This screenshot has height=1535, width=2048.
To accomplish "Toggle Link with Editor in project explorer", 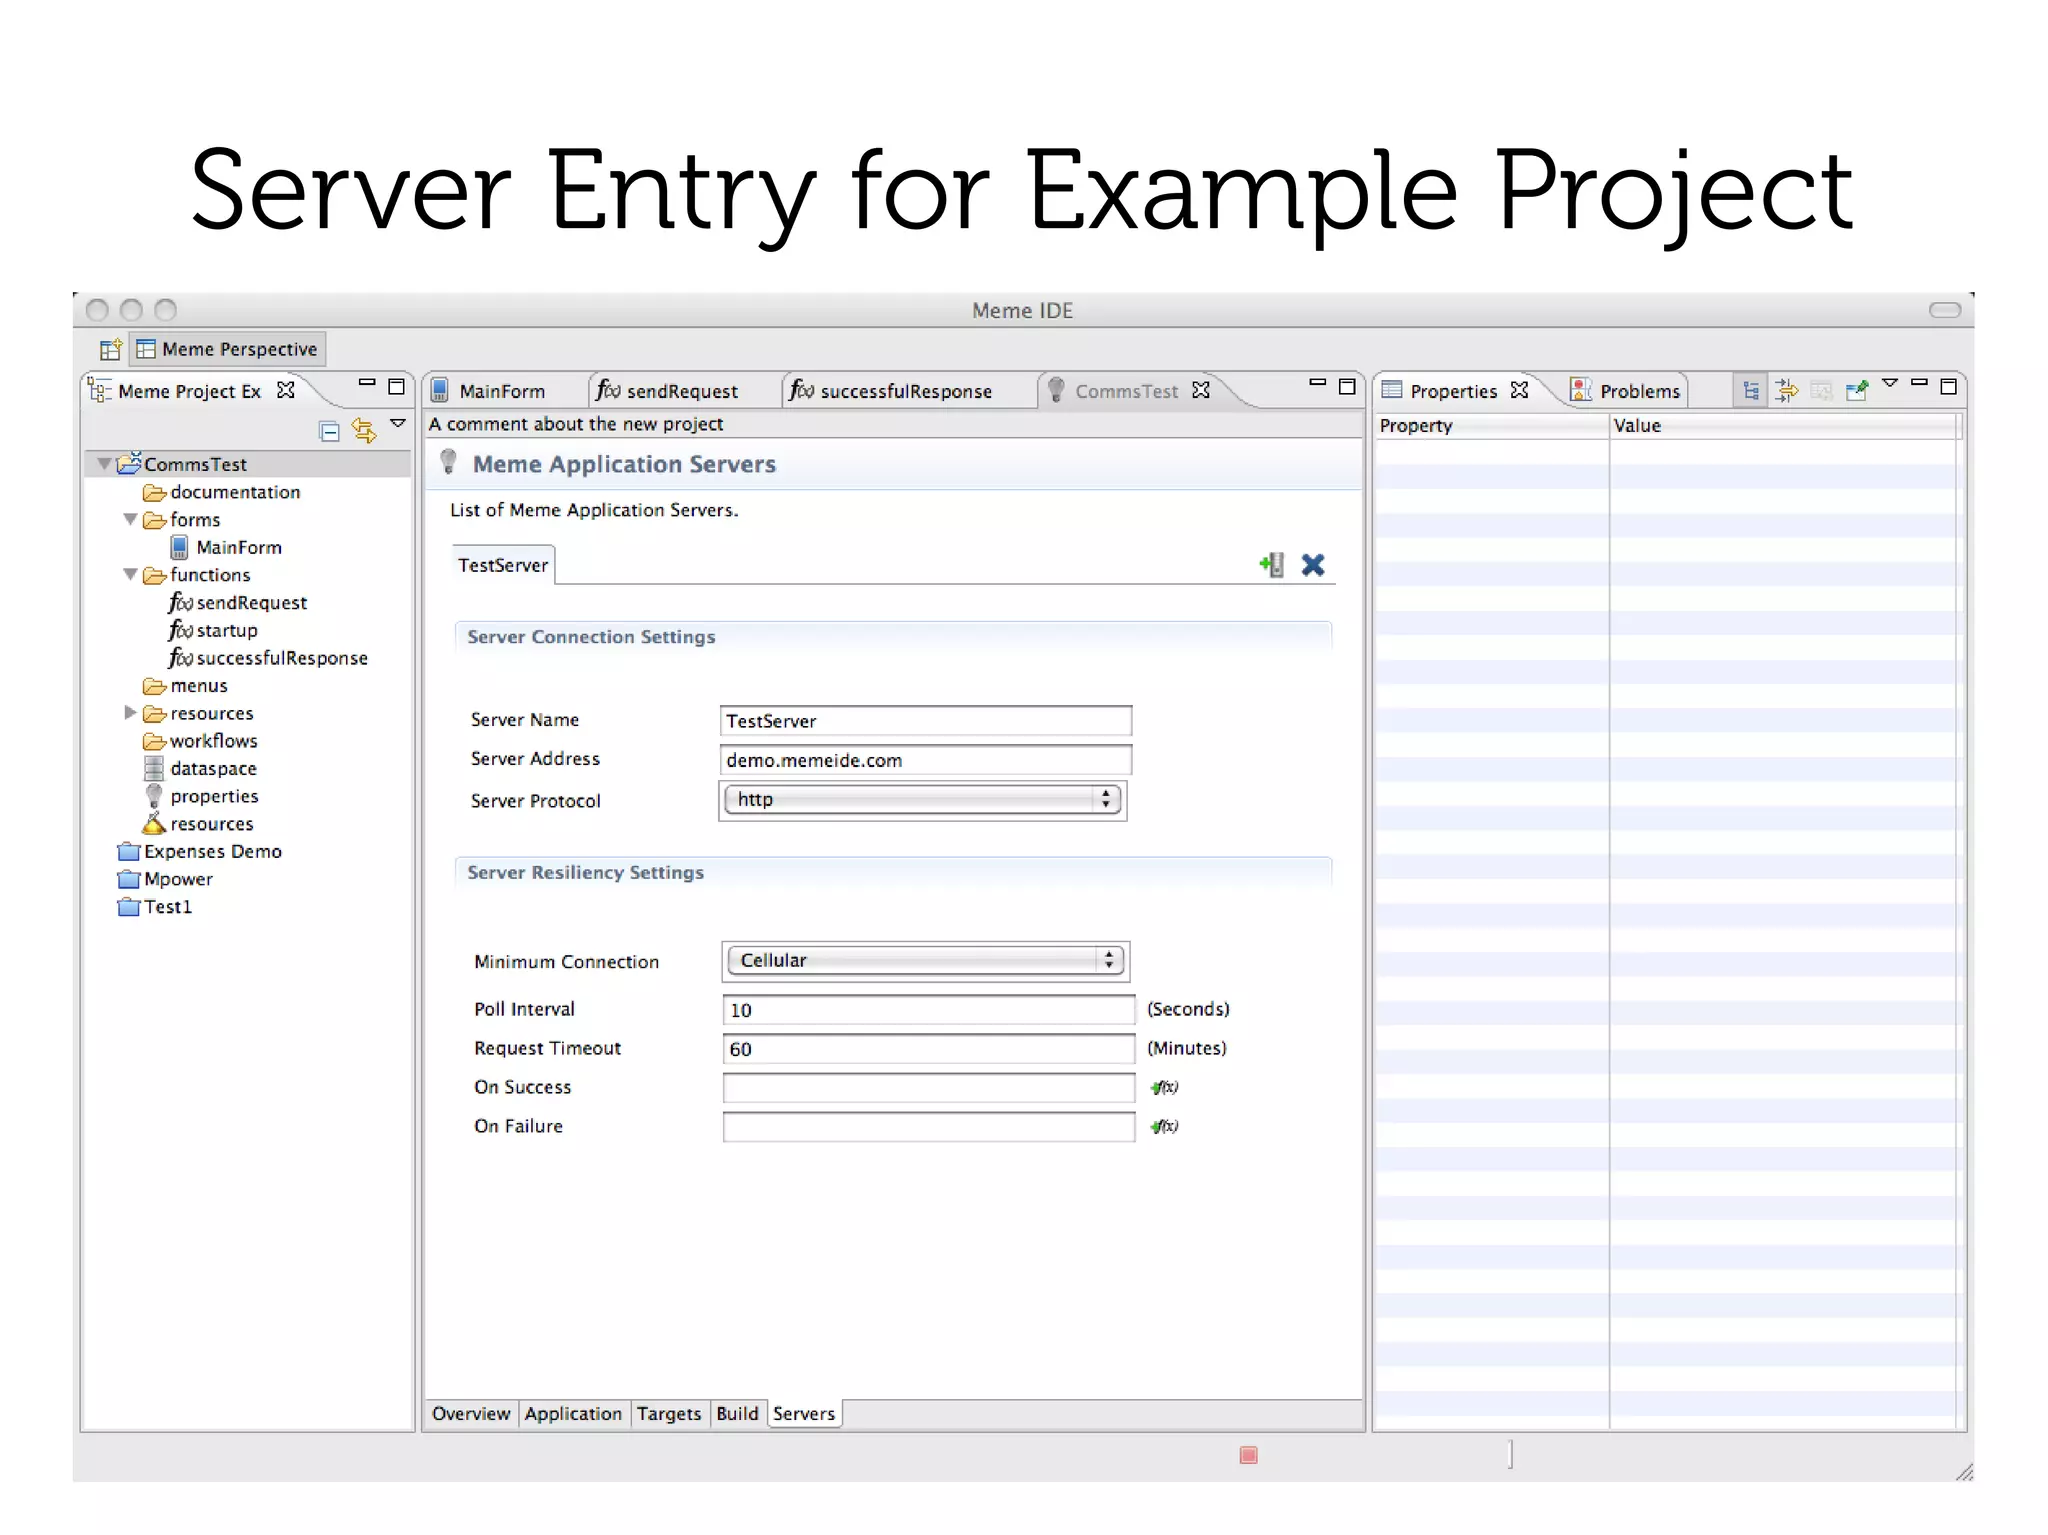I will point(363,431).
